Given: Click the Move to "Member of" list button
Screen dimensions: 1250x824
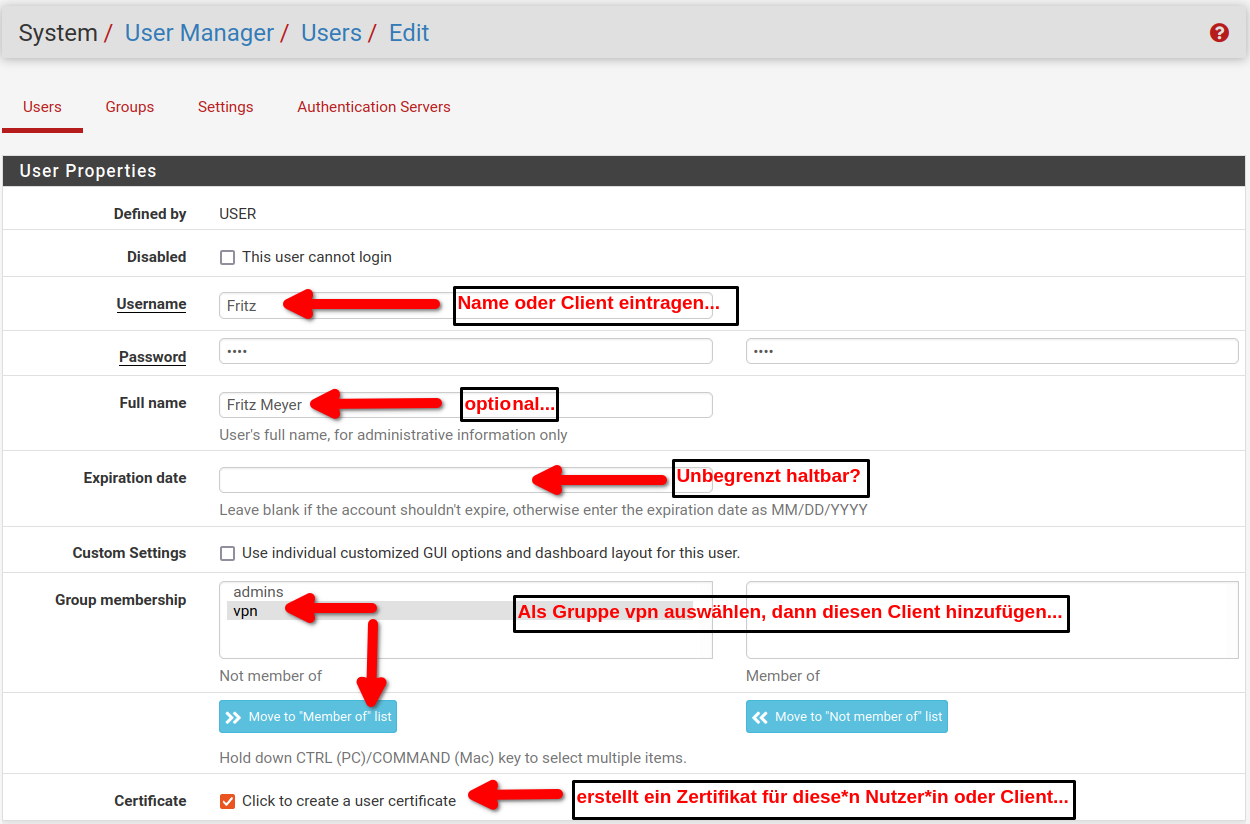Looking at the screenshot, I should 308,717.
